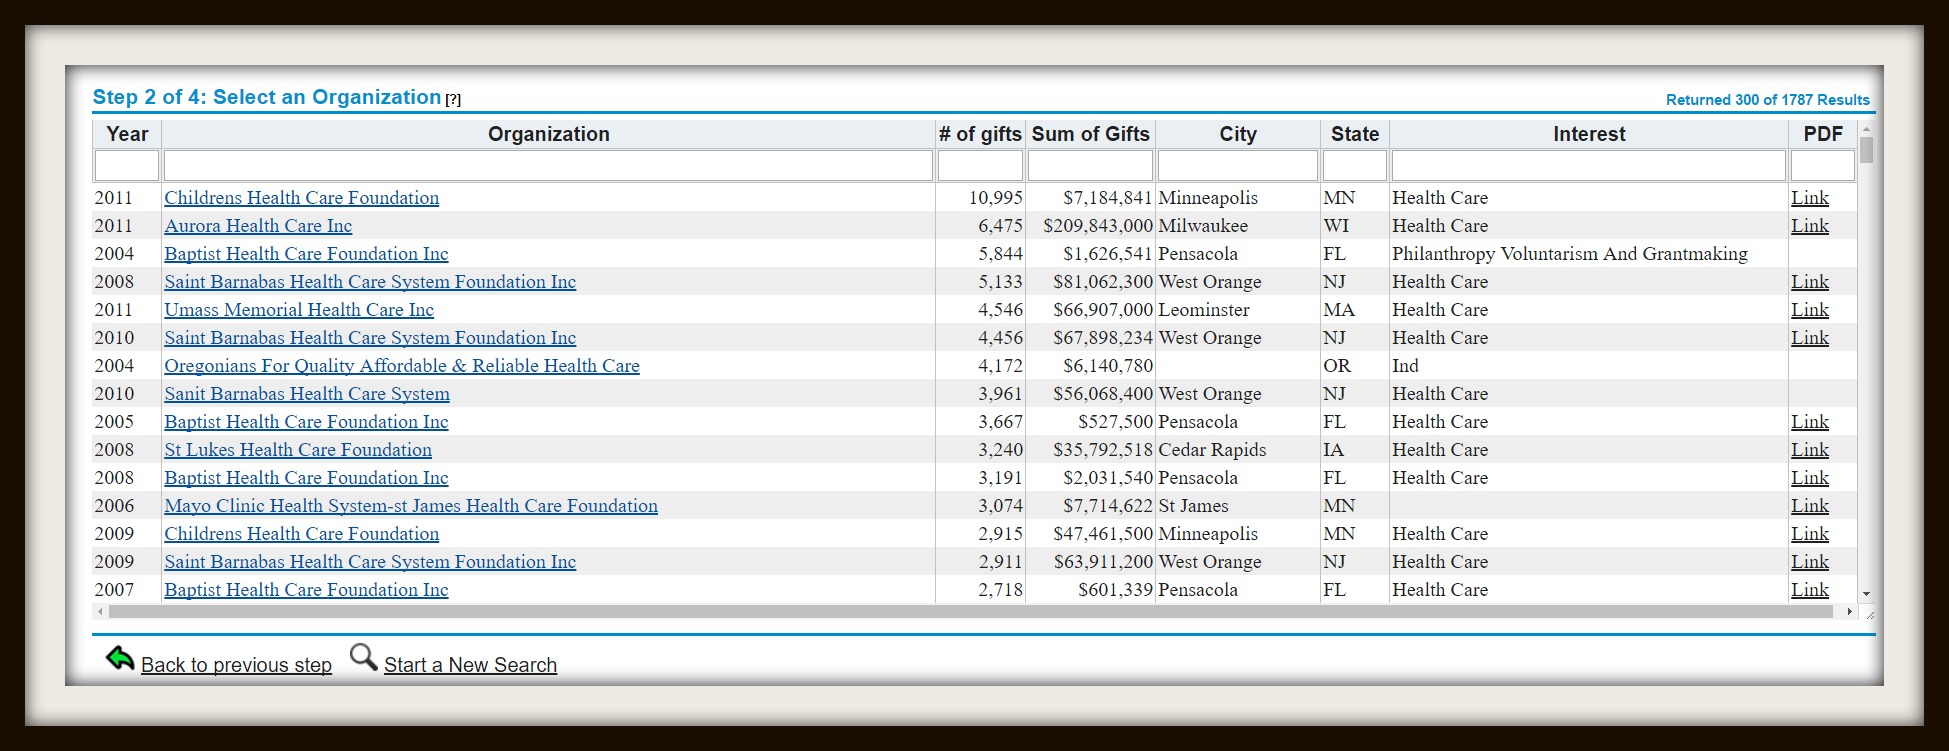Open PDF Link for 2010 Saint Barnabas Foundation row
Image resolution: width=1949 pixels, height=751 pixels.
1810,338
